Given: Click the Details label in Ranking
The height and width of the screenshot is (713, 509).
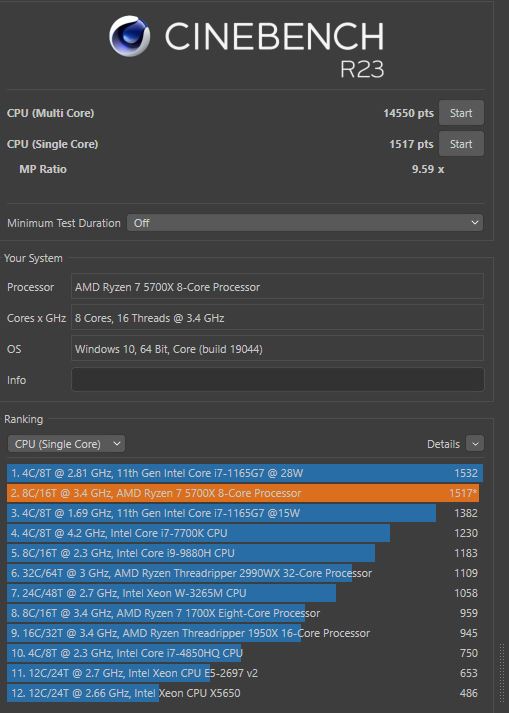Looking at the screenshot, I should (443, 444).
